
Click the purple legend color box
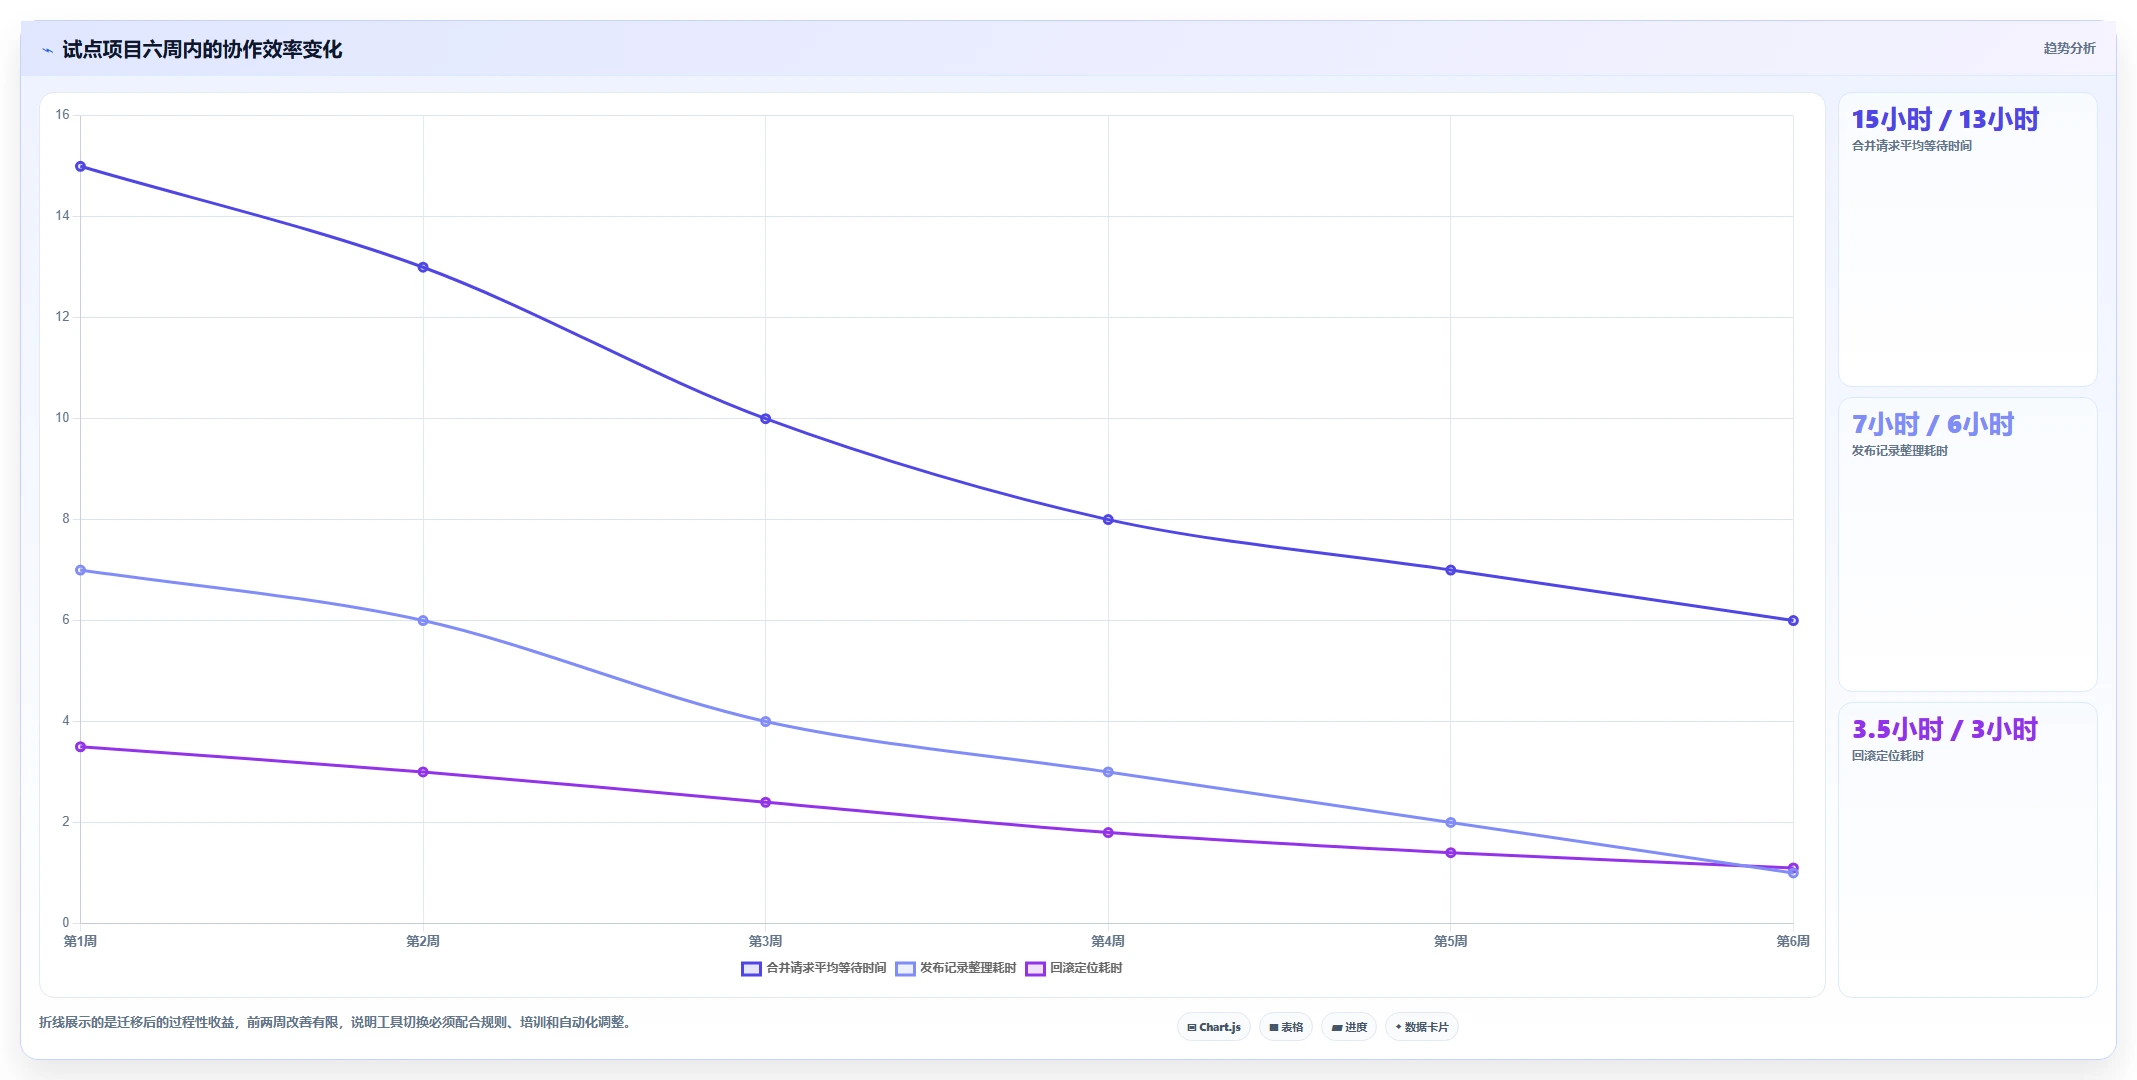click(1035, 968)
